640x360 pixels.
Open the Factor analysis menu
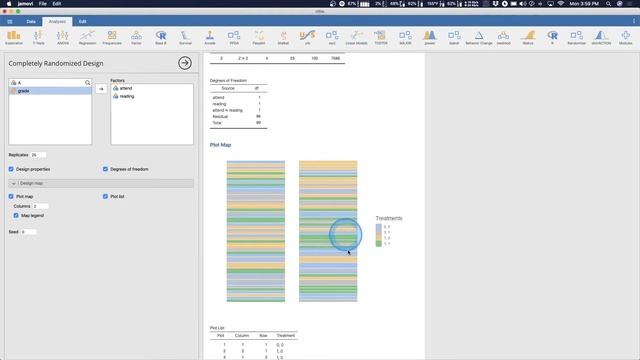point(136,38)
